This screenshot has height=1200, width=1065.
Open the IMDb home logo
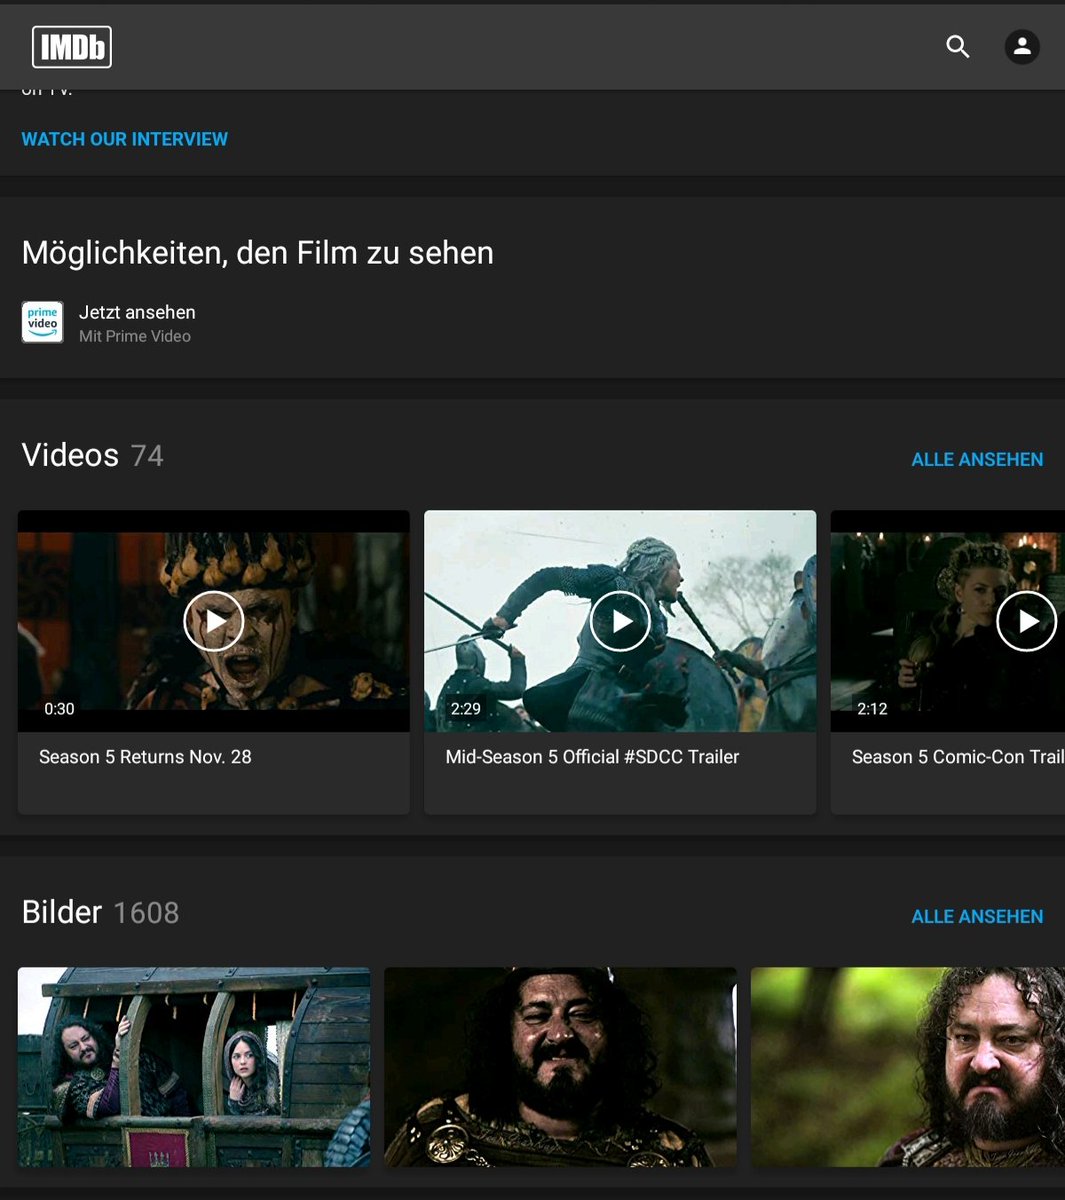[71, 47]
